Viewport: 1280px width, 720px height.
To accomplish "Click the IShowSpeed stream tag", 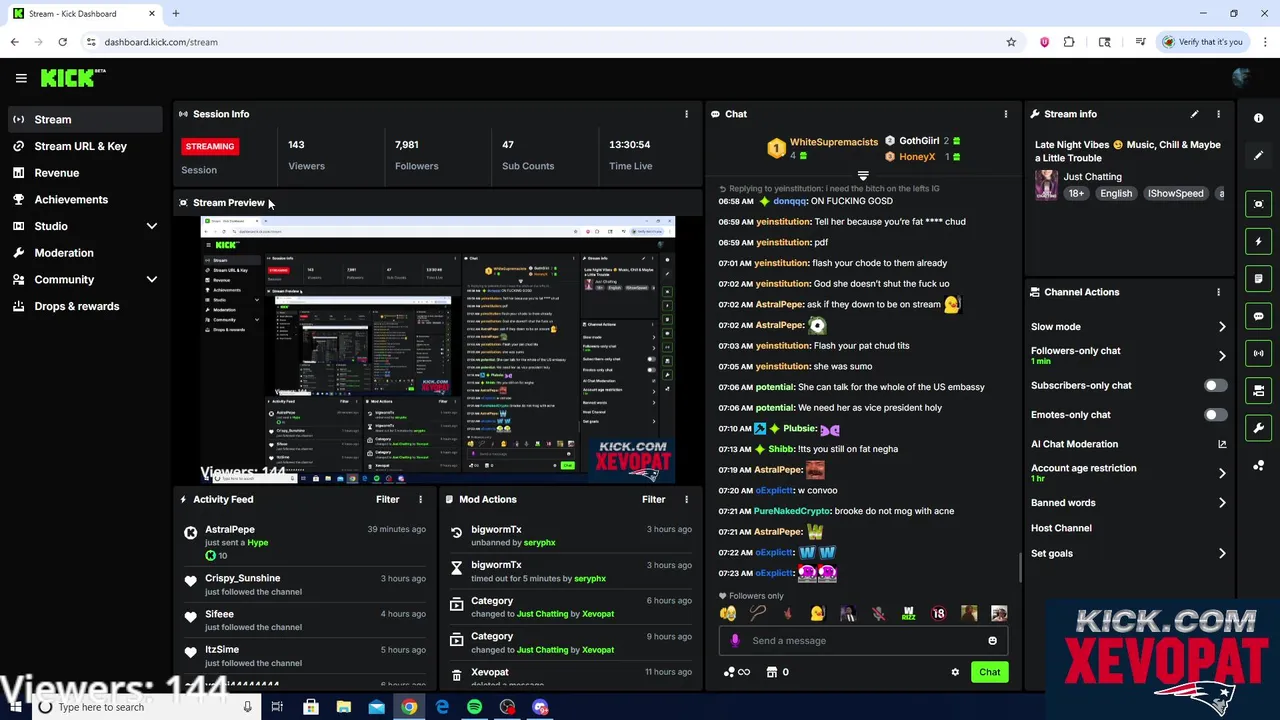I will [x=1175, y=194].
